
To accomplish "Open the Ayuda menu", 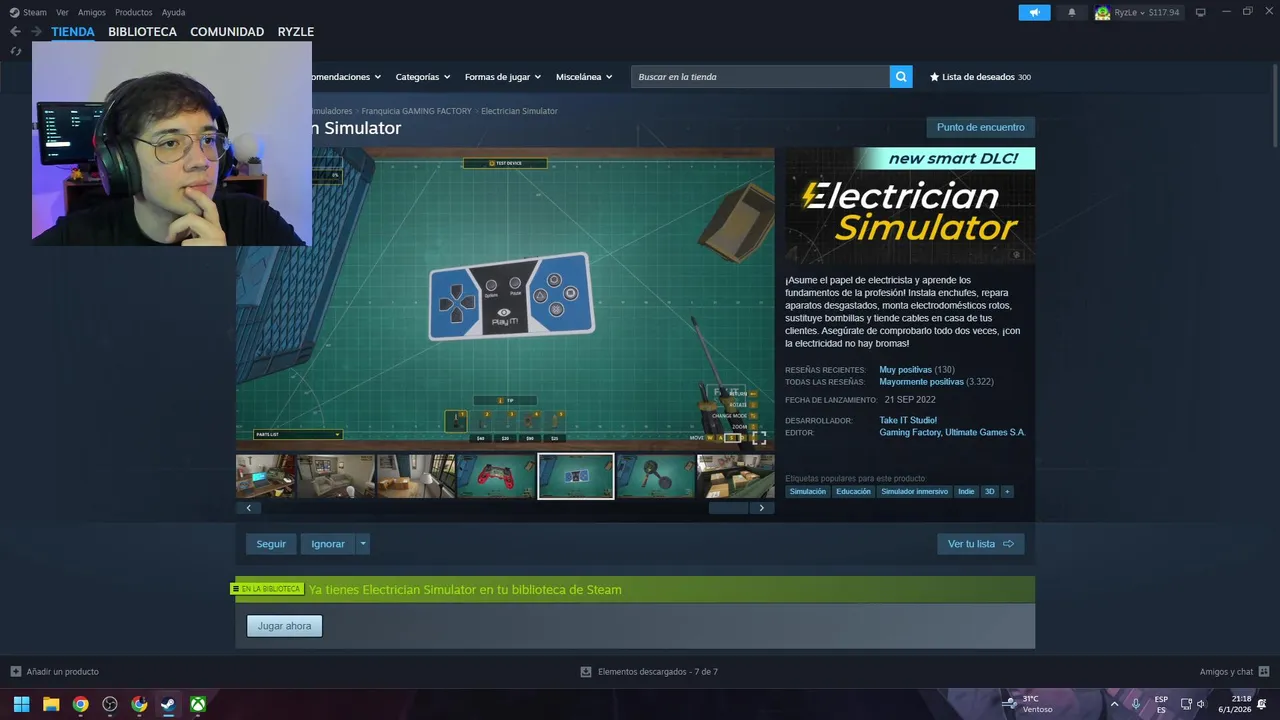I will coord(173,12).
